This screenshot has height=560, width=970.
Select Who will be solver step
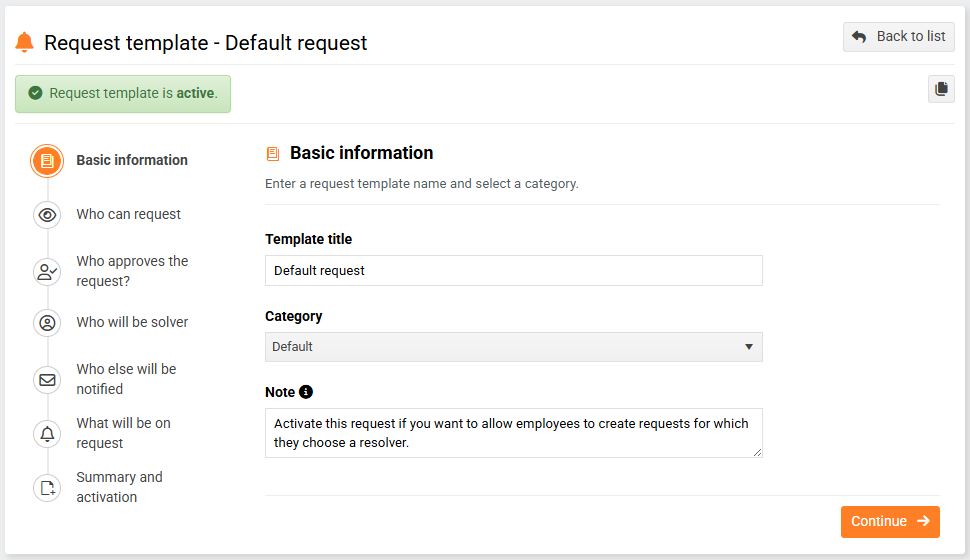click(132, 322)
